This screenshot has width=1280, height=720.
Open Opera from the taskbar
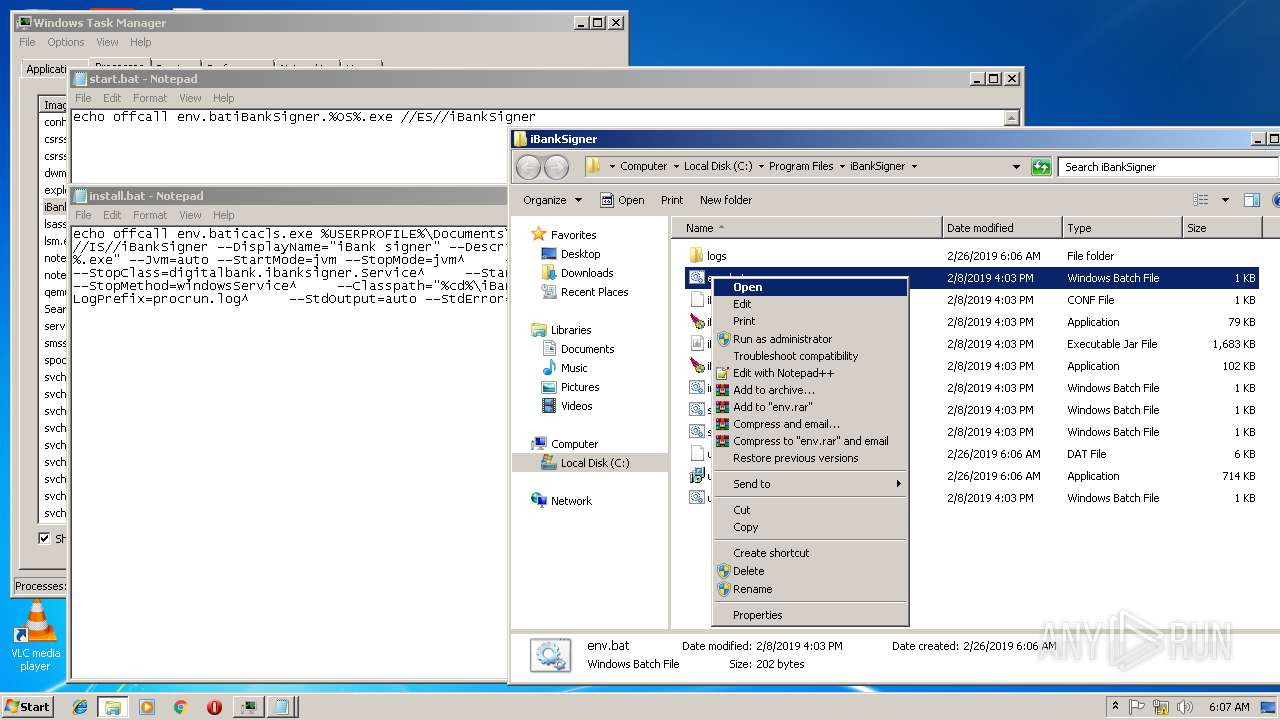click(214, 707)
